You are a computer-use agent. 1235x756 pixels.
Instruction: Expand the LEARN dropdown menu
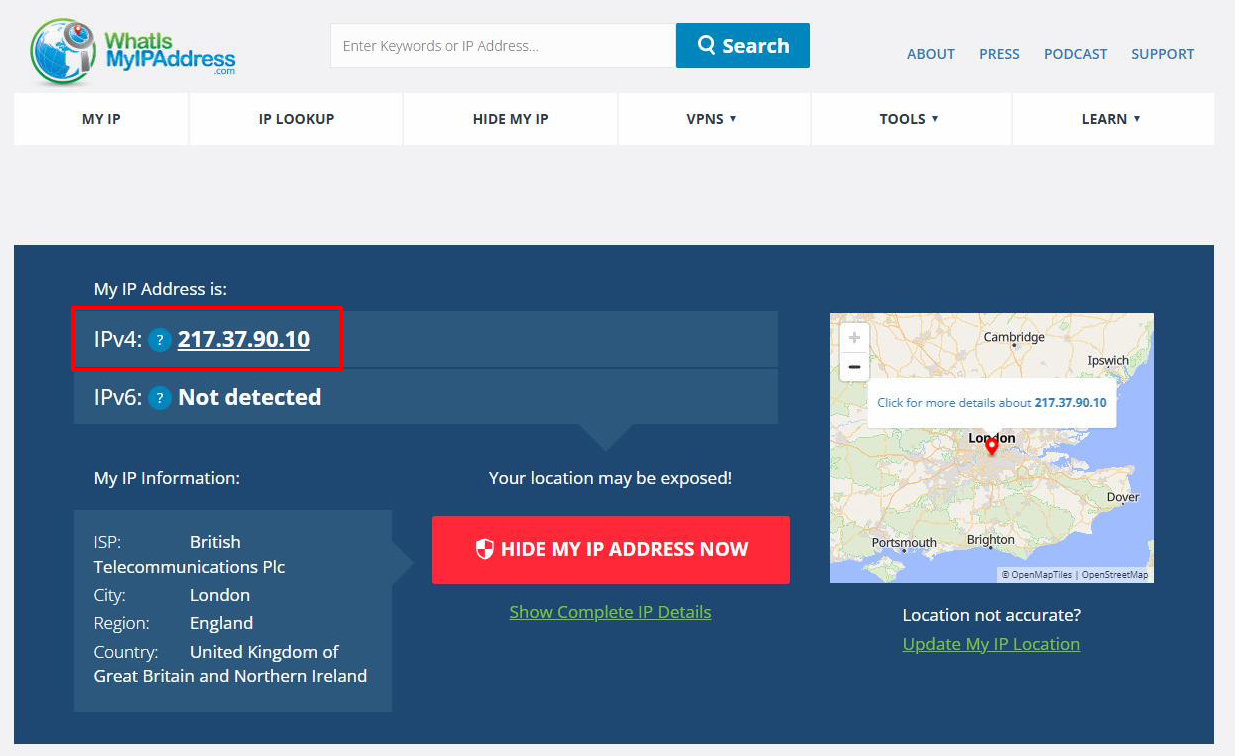pyautogui.click(x=1111, y=119)
